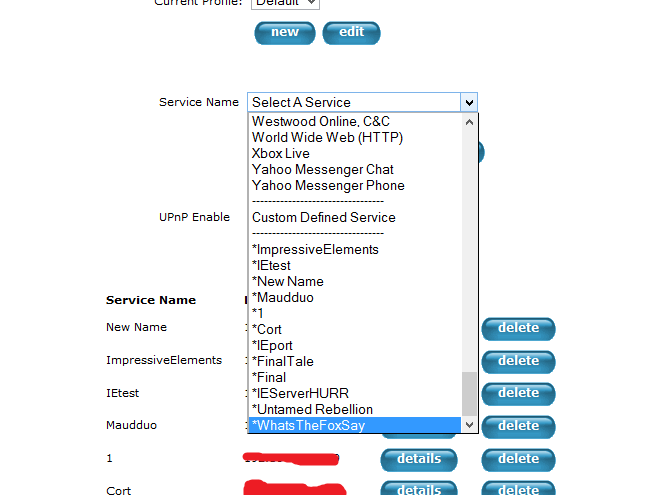The height and width of the screenshot is (495, 655).
Task: Open details for the Cort service
Action: click(x=419, y=488)
